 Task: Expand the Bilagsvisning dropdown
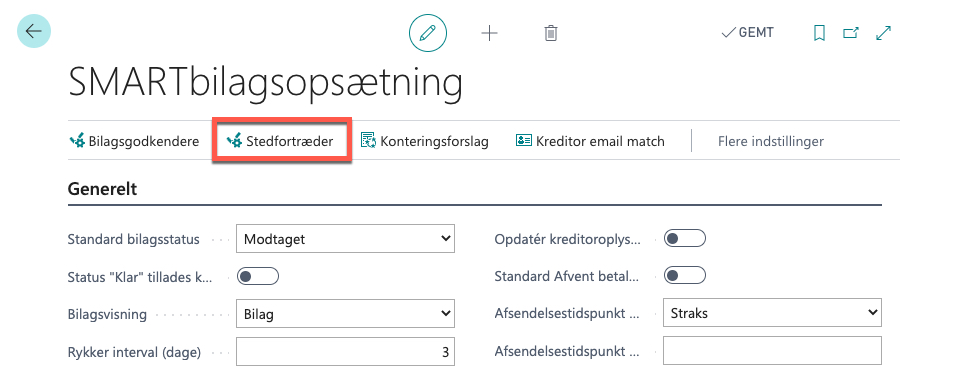[345, 313]
